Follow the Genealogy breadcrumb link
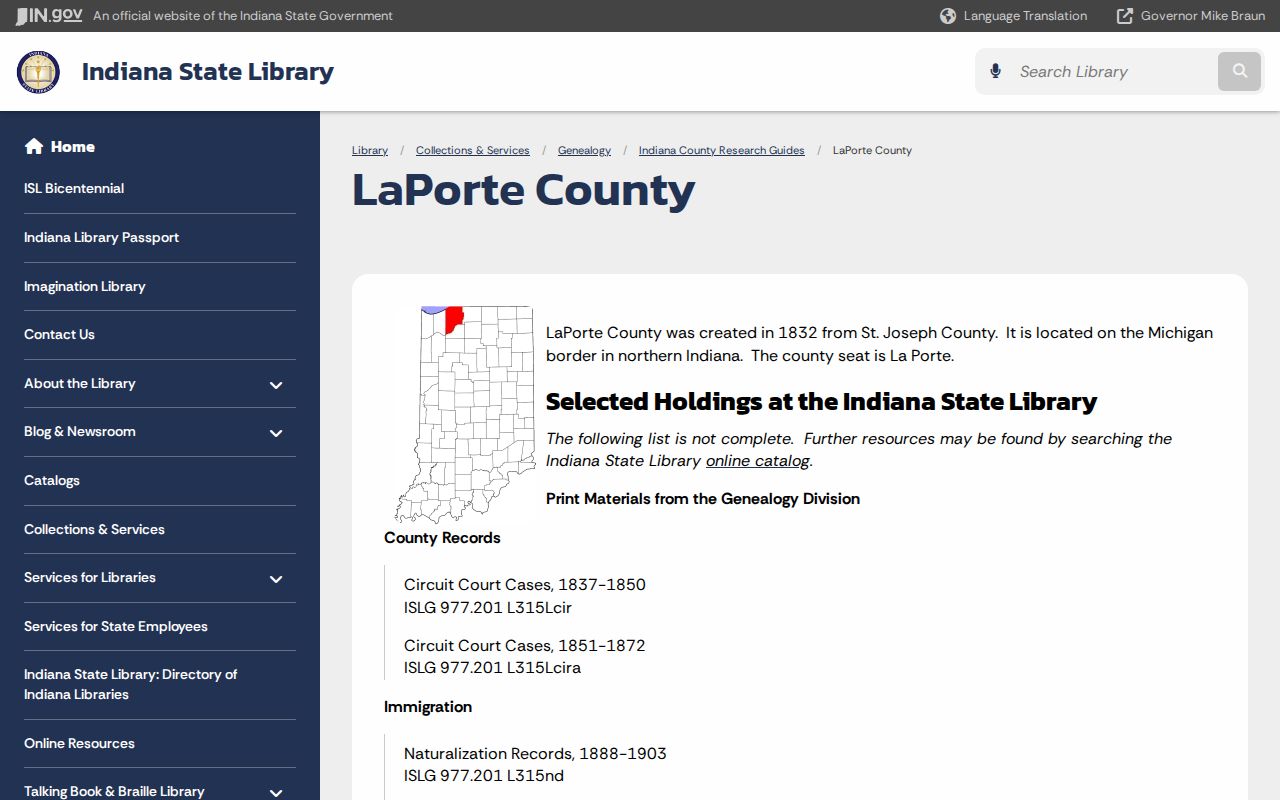The image size is (1280, 800). click(584, 151)
